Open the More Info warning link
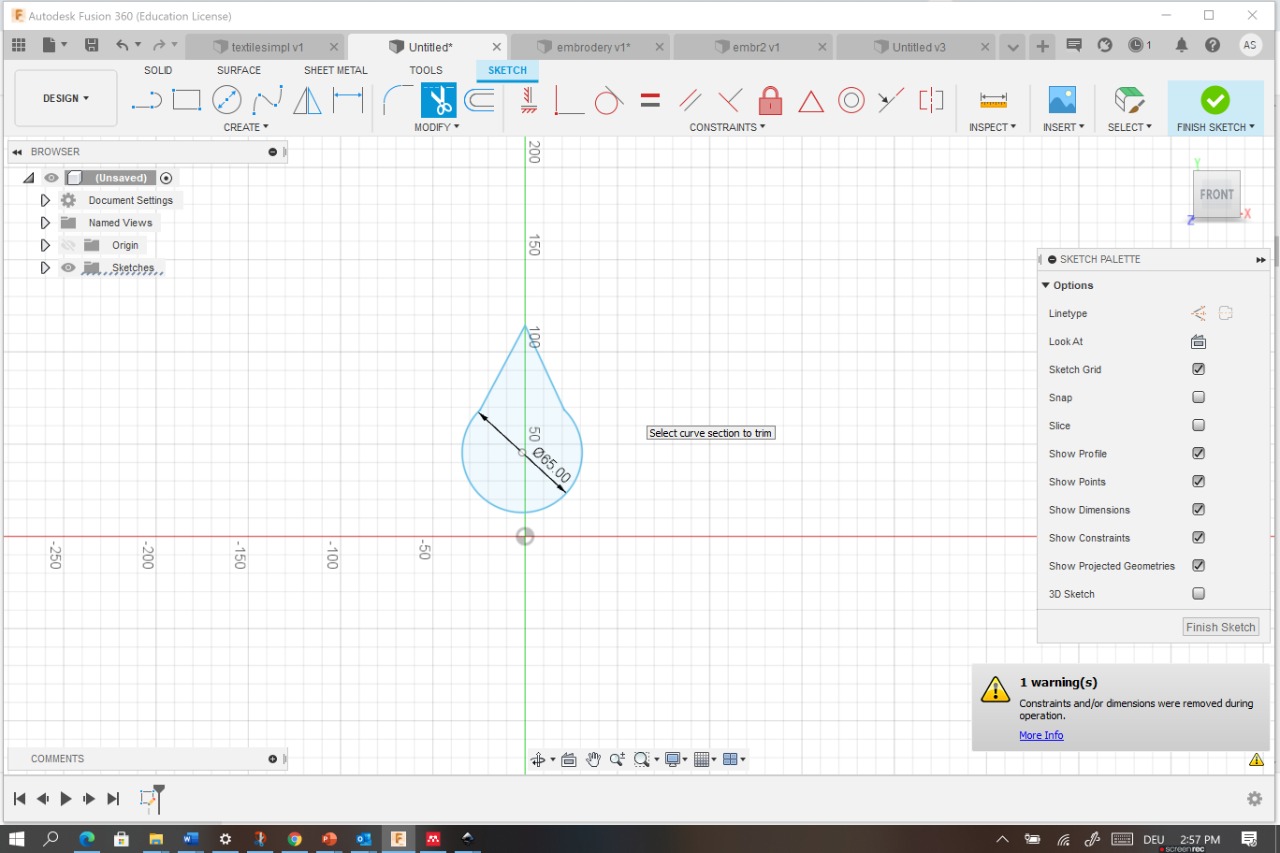 pos(1041,735)
